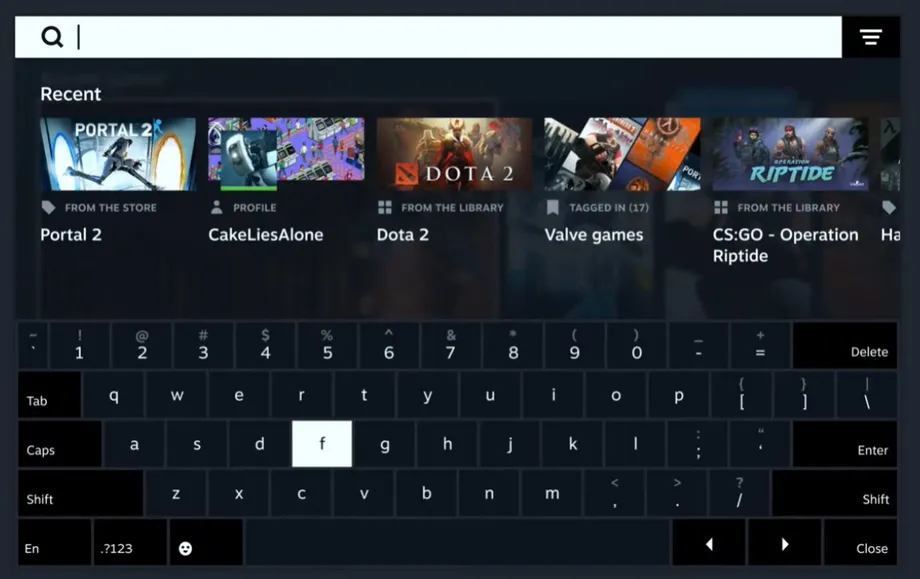Tap the highlighted f key
Viewport: 920px width, 579px height.
[x=322, y=444]
